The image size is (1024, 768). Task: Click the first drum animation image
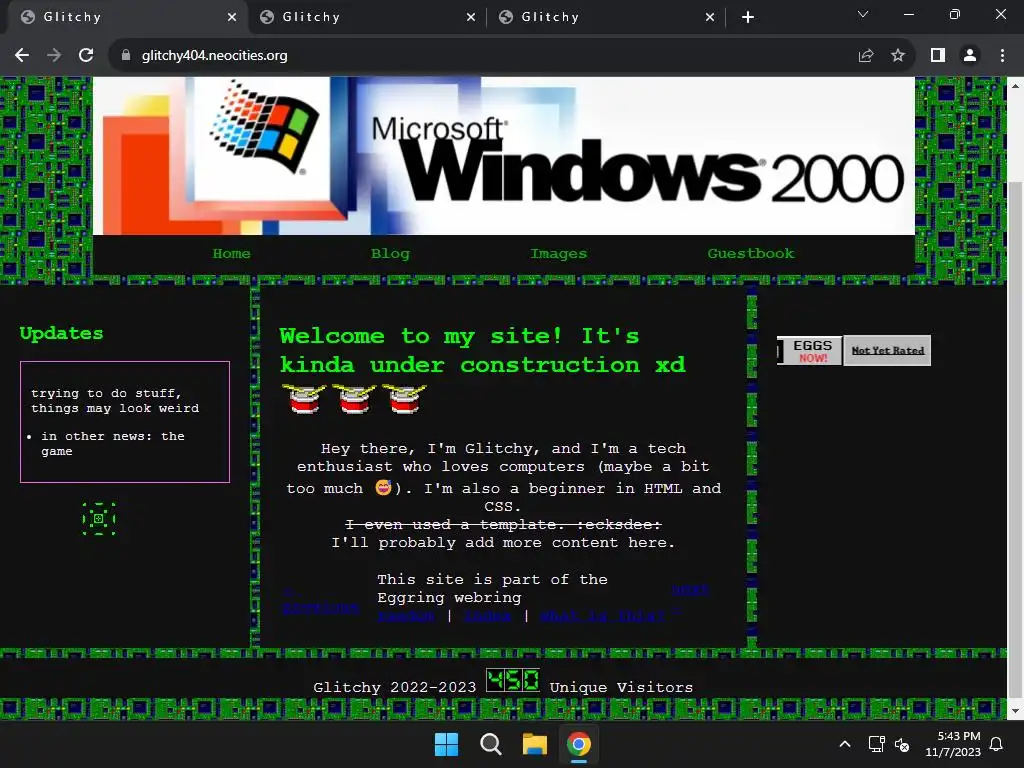coord(304,398)
